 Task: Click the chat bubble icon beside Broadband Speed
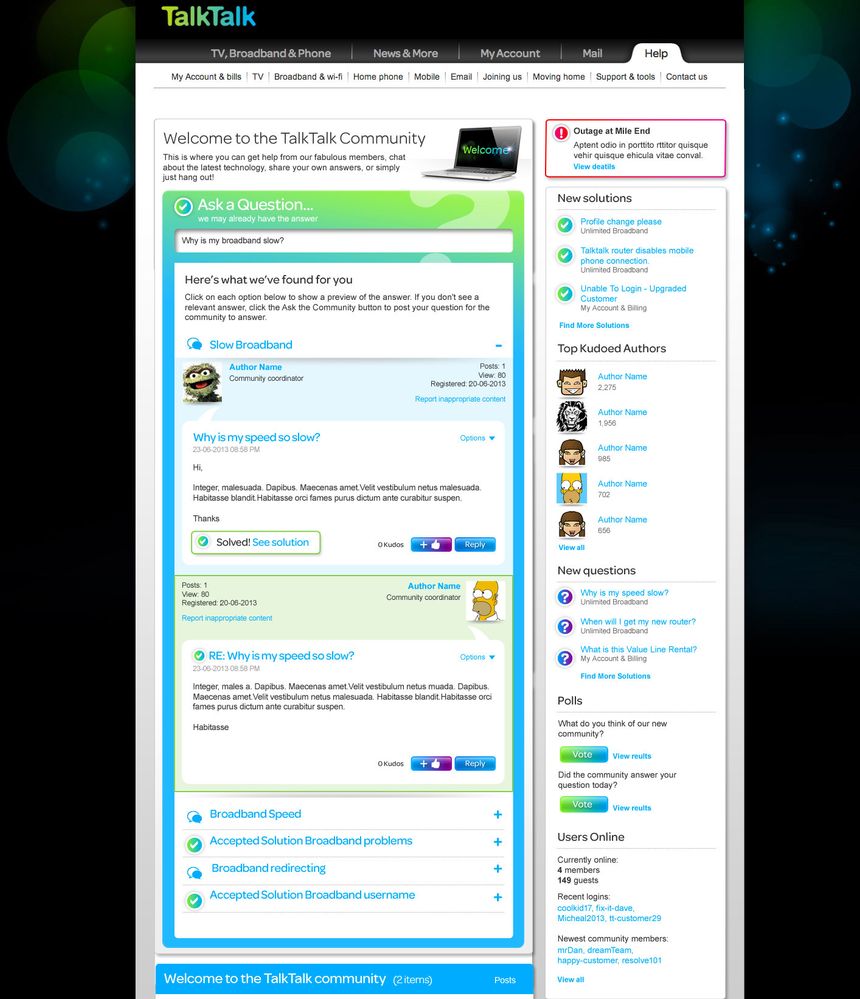194,816
